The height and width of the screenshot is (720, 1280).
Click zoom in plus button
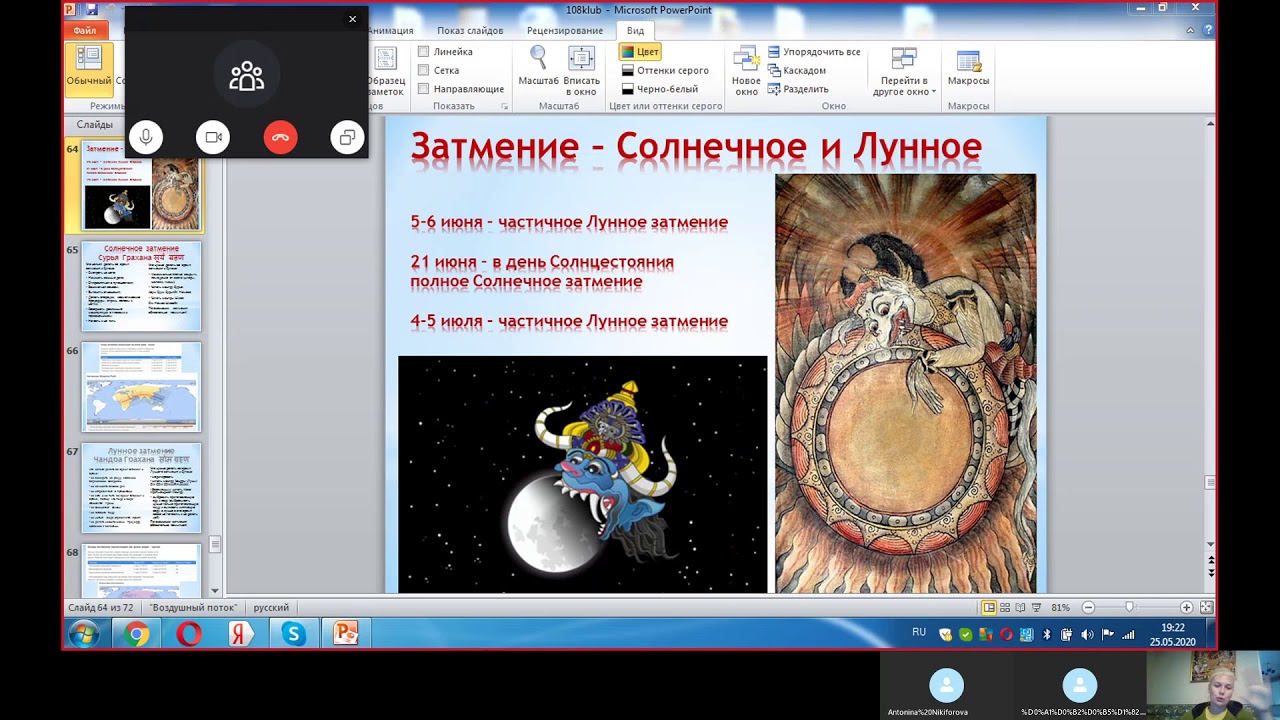click(1186, 607)
